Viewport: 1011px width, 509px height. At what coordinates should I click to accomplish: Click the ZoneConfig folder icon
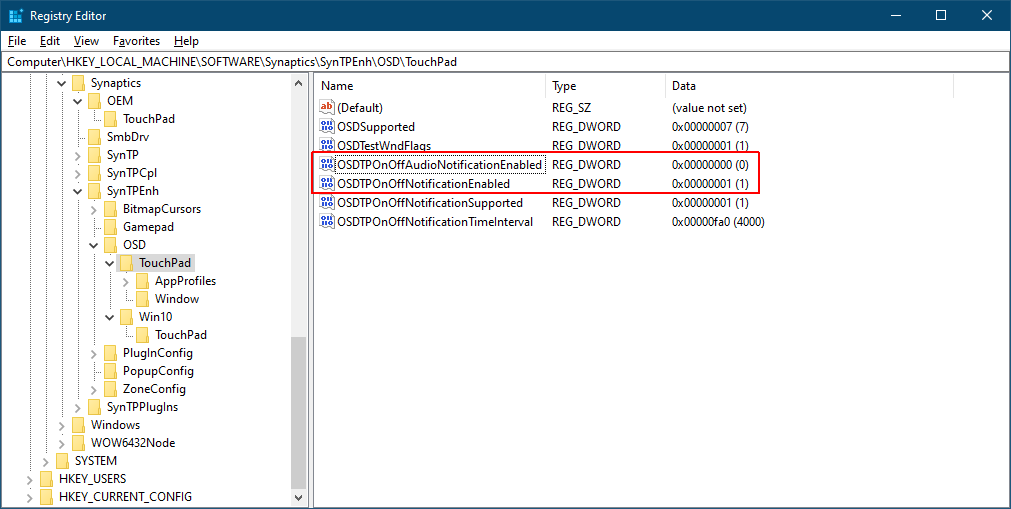point(111,389)
